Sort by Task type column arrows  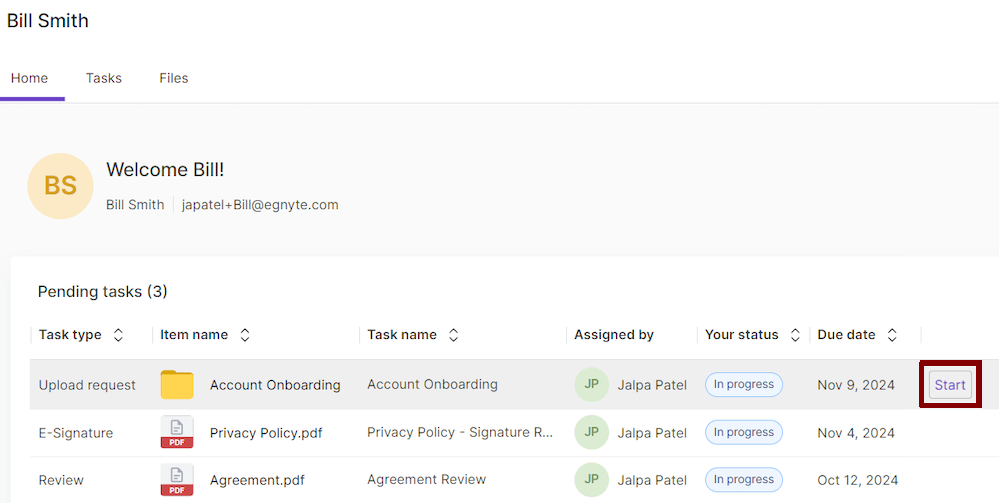[x=118, y=335]
